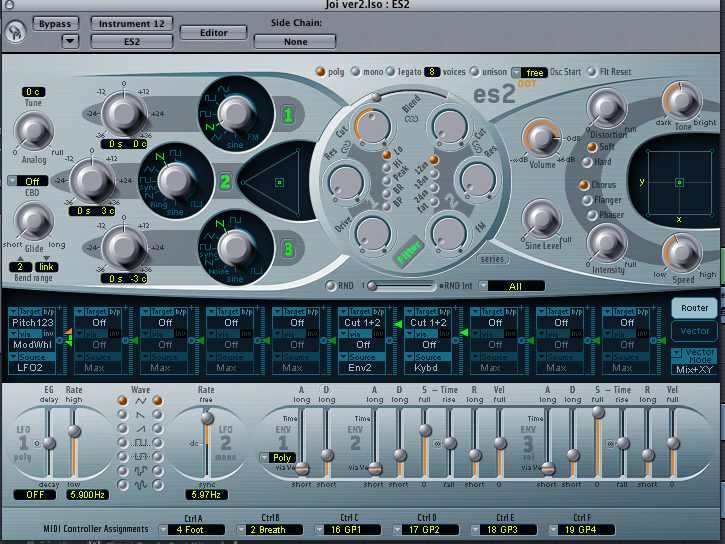
Task: Open Osc Start free dropdown
Action: (x=529, y=73)
